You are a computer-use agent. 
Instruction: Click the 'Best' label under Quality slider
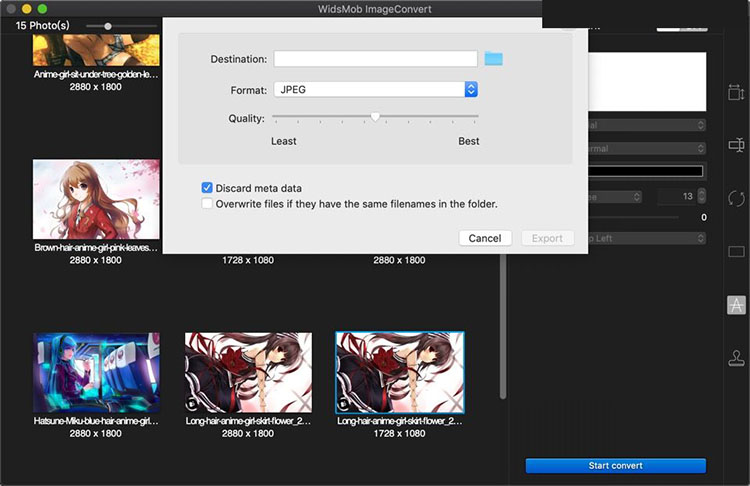(469, 142)
